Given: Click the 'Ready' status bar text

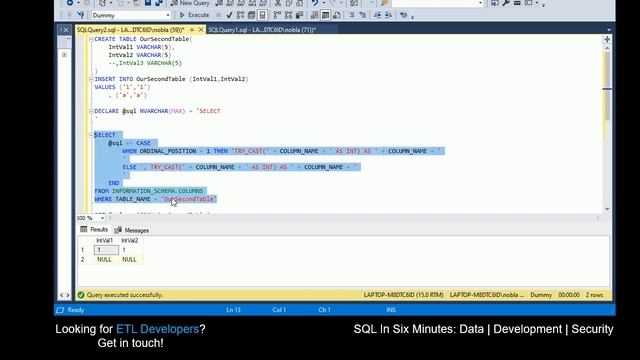Looking at the screenshot, I should coord(76,310).
